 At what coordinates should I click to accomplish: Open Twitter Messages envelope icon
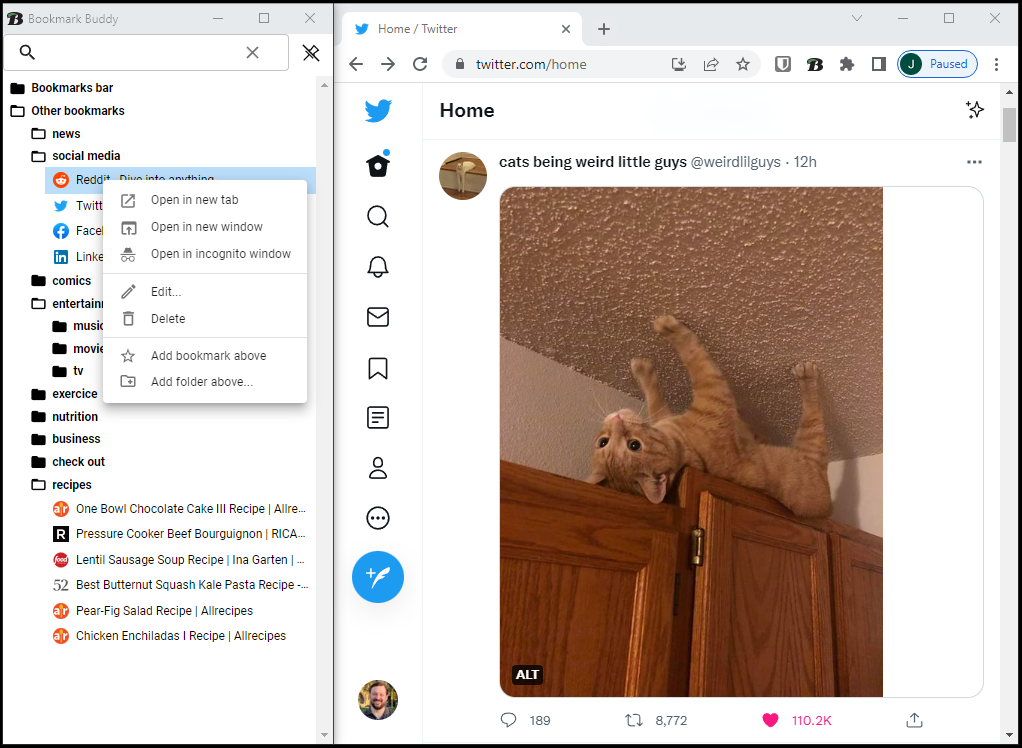(x=378, y=317)
